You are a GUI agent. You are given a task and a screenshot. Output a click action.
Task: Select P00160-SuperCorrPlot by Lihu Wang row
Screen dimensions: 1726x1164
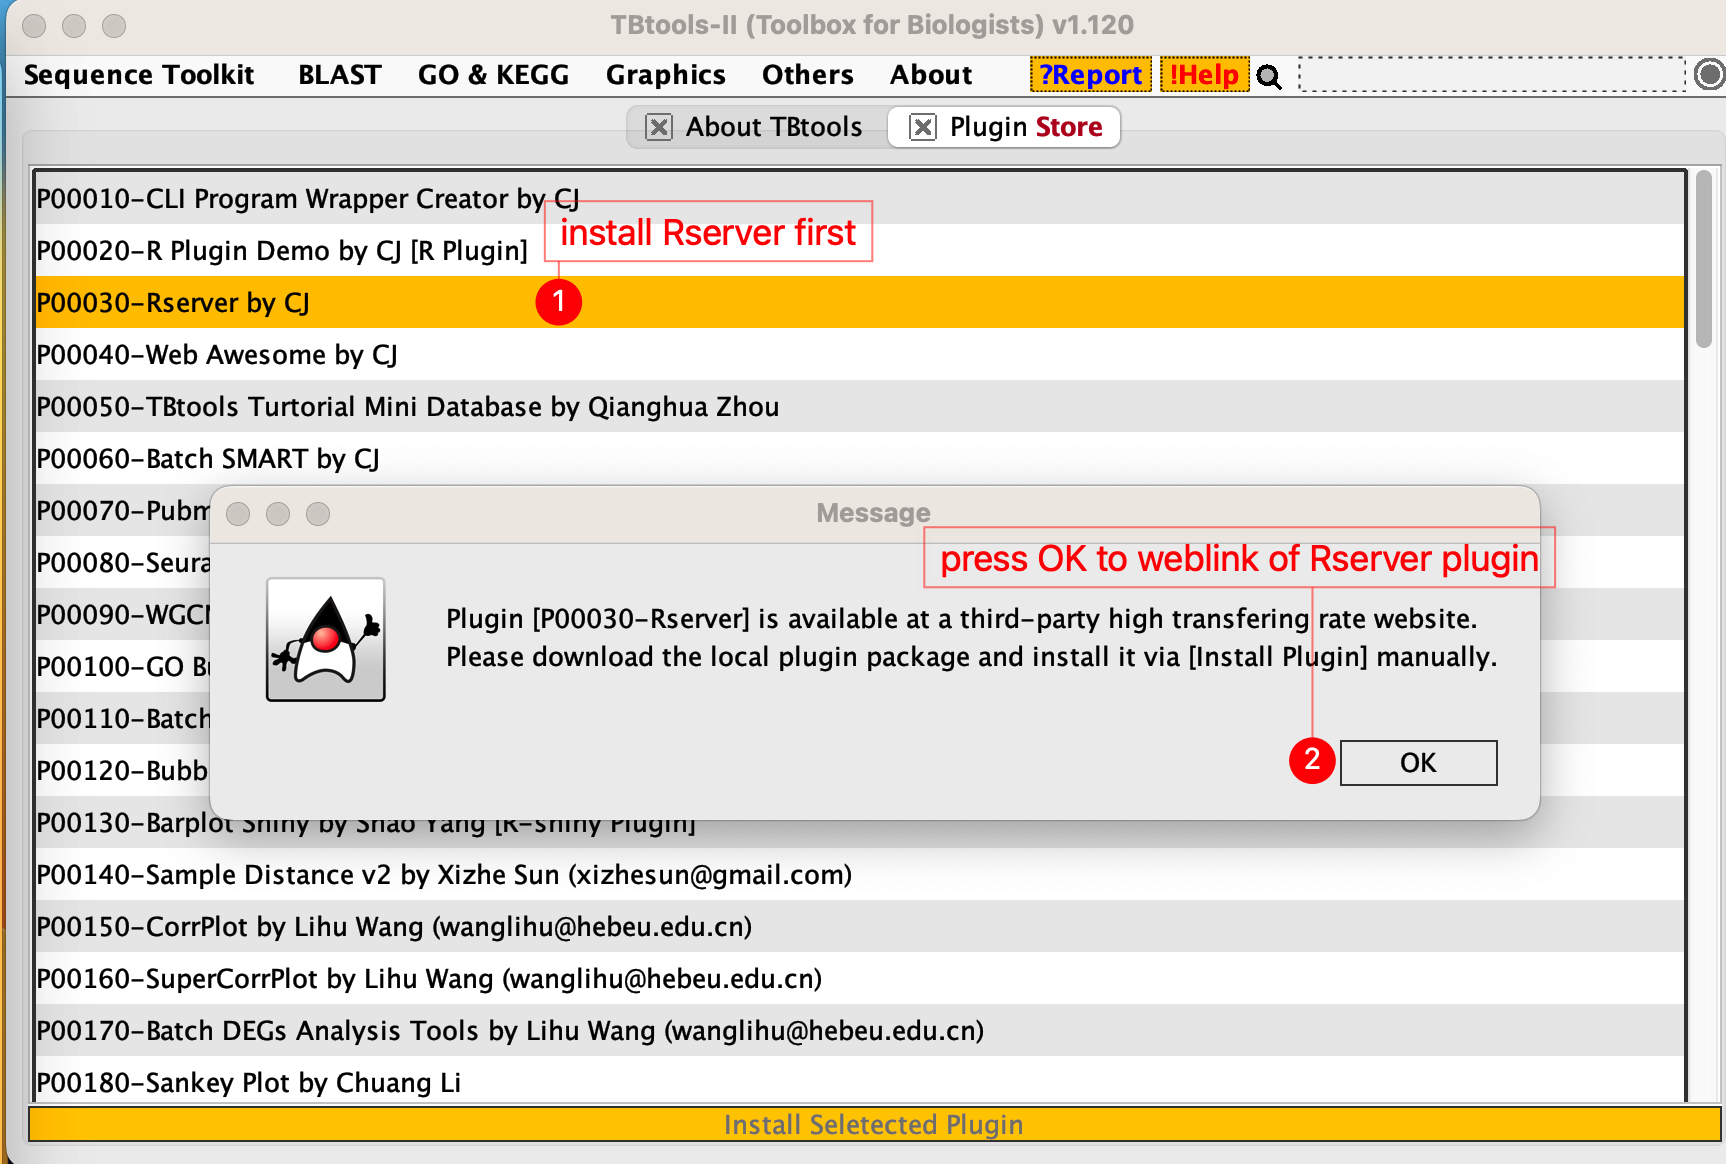[860, 978]
